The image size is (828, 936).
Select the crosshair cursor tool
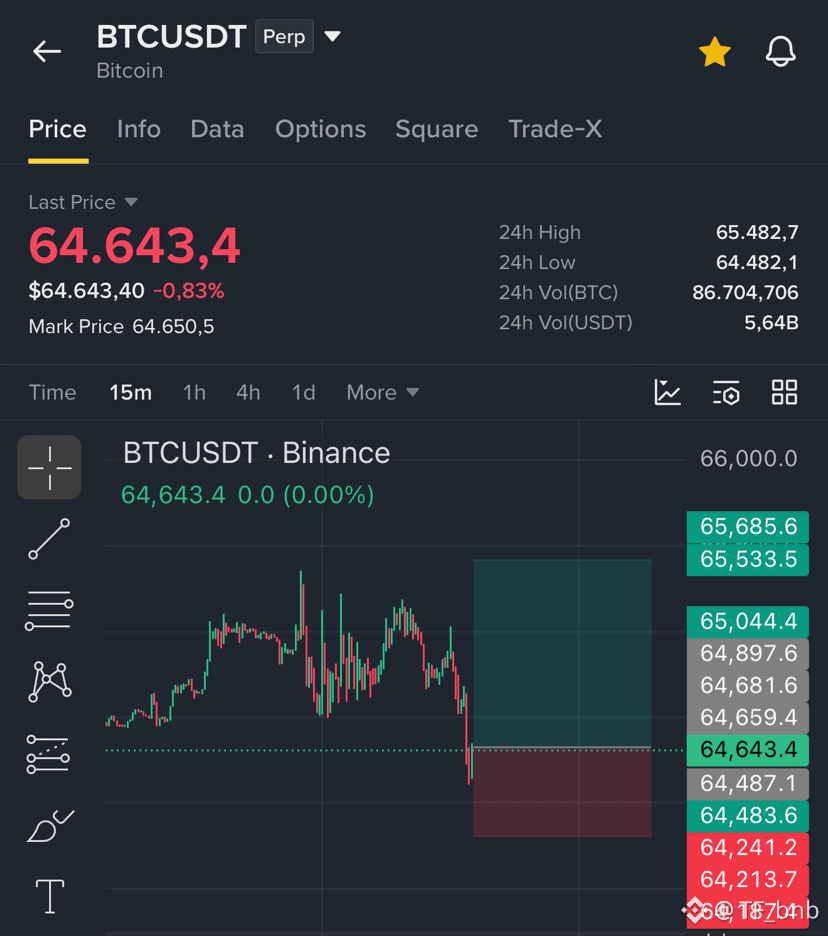pos(49,467)
